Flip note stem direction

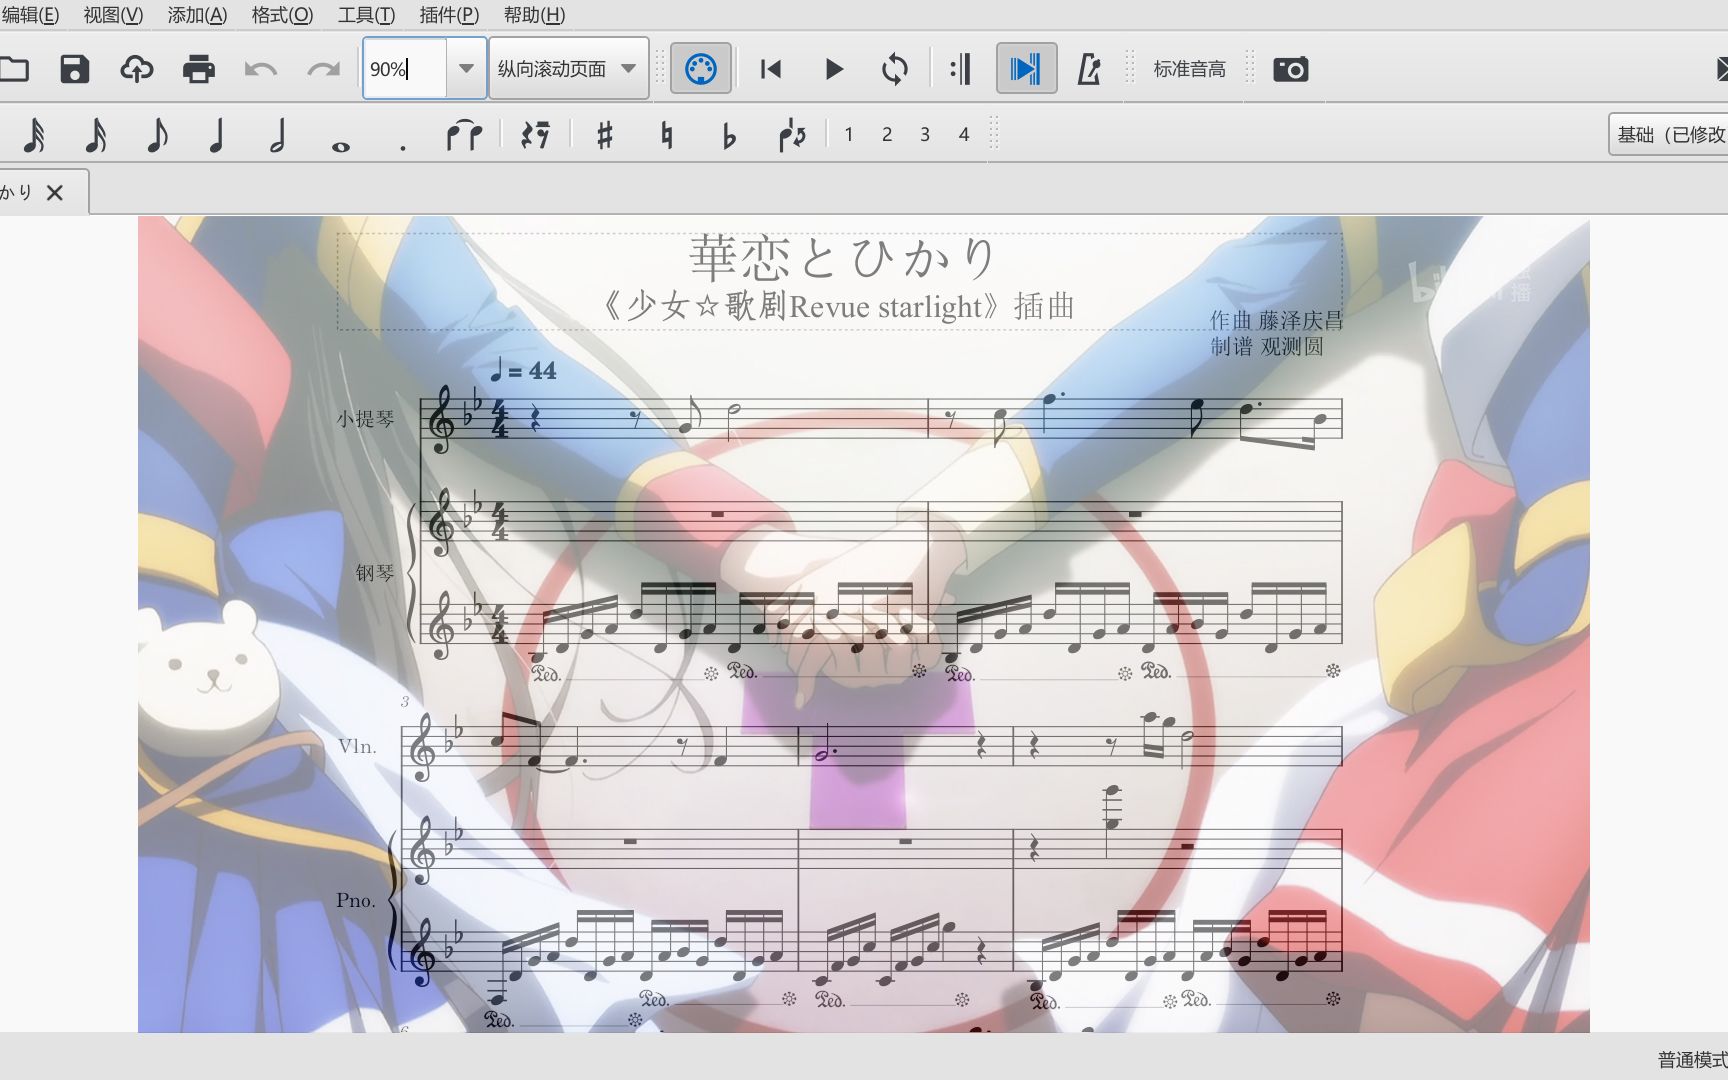pyautogui.click(x=792, y=134)
